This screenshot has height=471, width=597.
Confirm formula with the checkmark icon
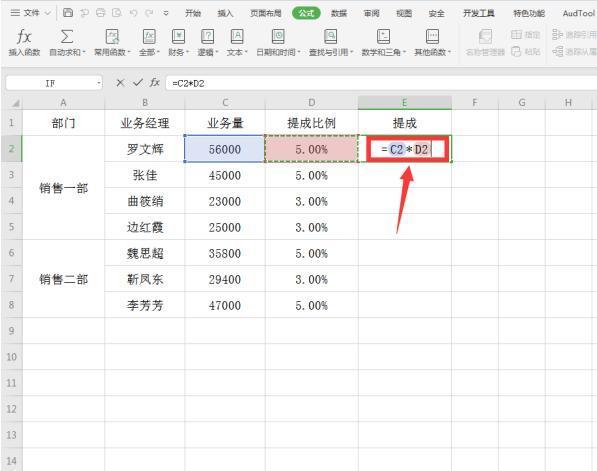(x=137, y=82)
